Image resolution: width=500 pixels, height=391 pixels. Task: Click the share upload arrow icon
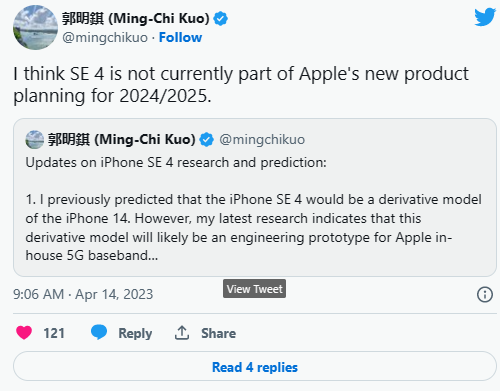(182, 333)
